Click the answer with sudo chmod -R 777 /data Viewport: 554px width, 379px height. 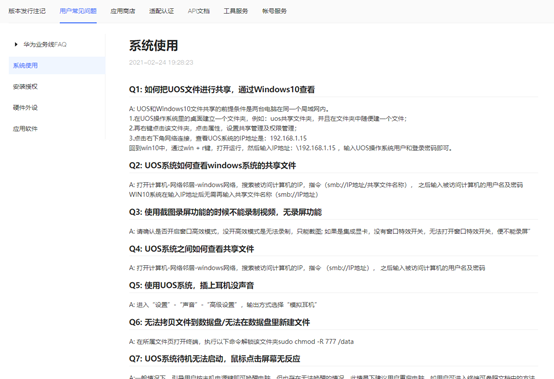coord(241,342)
